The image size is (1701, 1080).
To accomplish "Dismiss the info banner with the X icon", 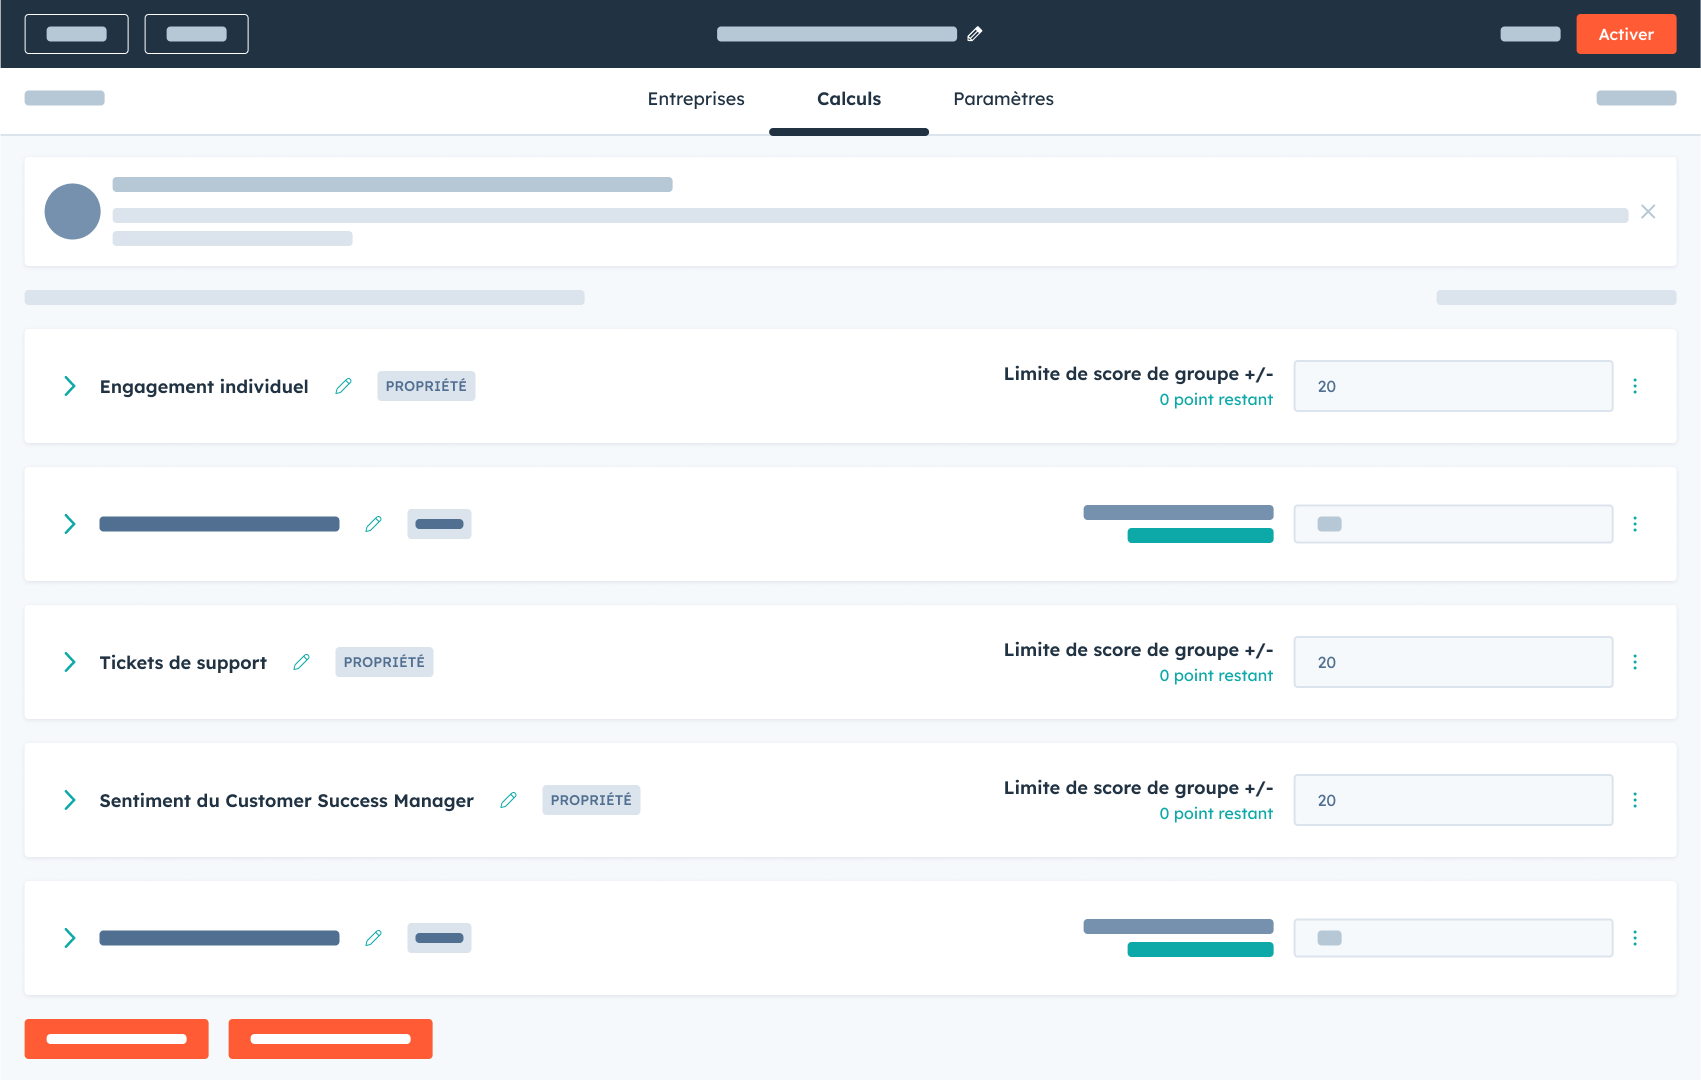I will 1648,212.
